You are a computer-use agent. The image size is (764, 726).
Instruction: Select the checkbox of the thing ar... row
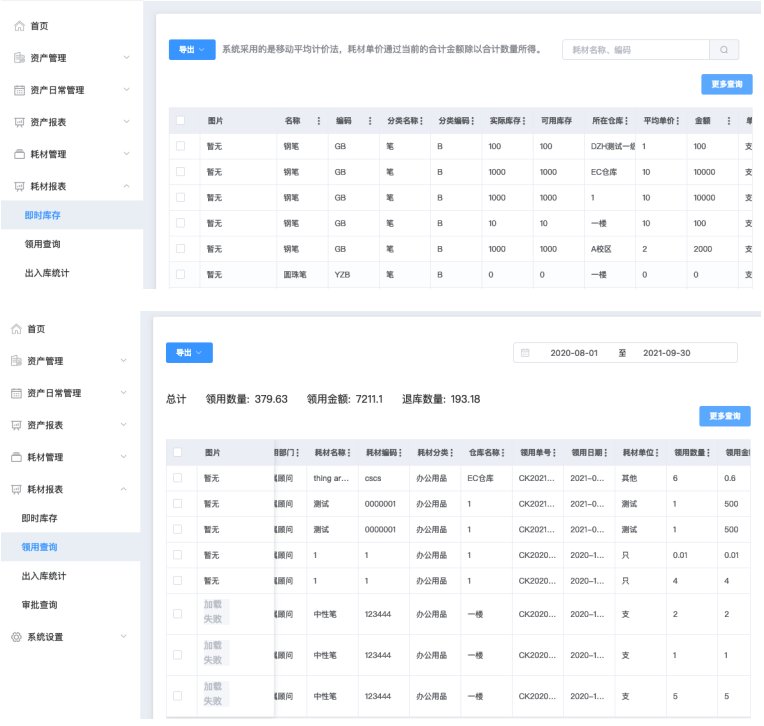(x=177, y=478)
